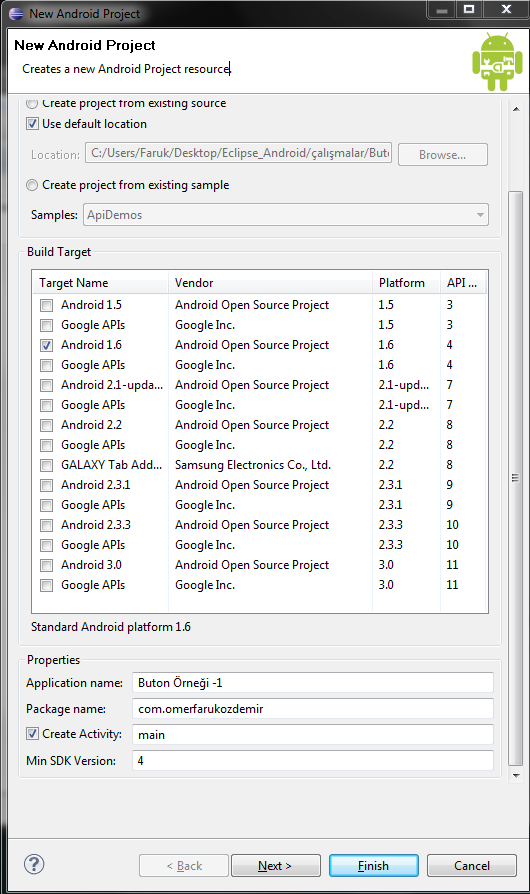This screenshot has width=530, height=894.
Task: Click the Location path field
Action: pos(238,153)
